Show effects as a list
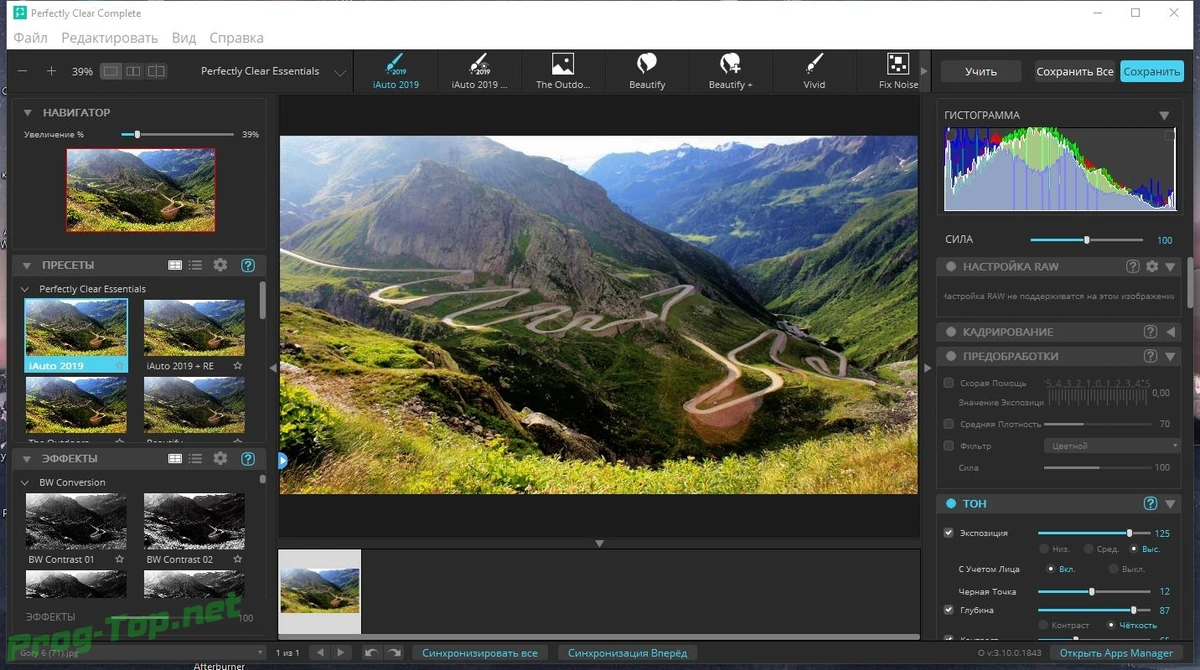Screen dimensions: 1200x670 [195, 458]
